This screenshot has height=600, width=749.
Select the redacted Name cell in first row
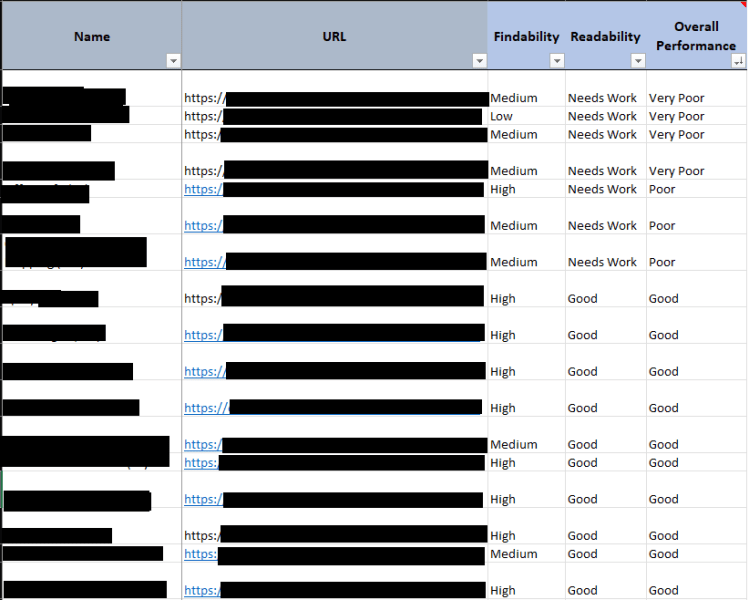[64, 97]
